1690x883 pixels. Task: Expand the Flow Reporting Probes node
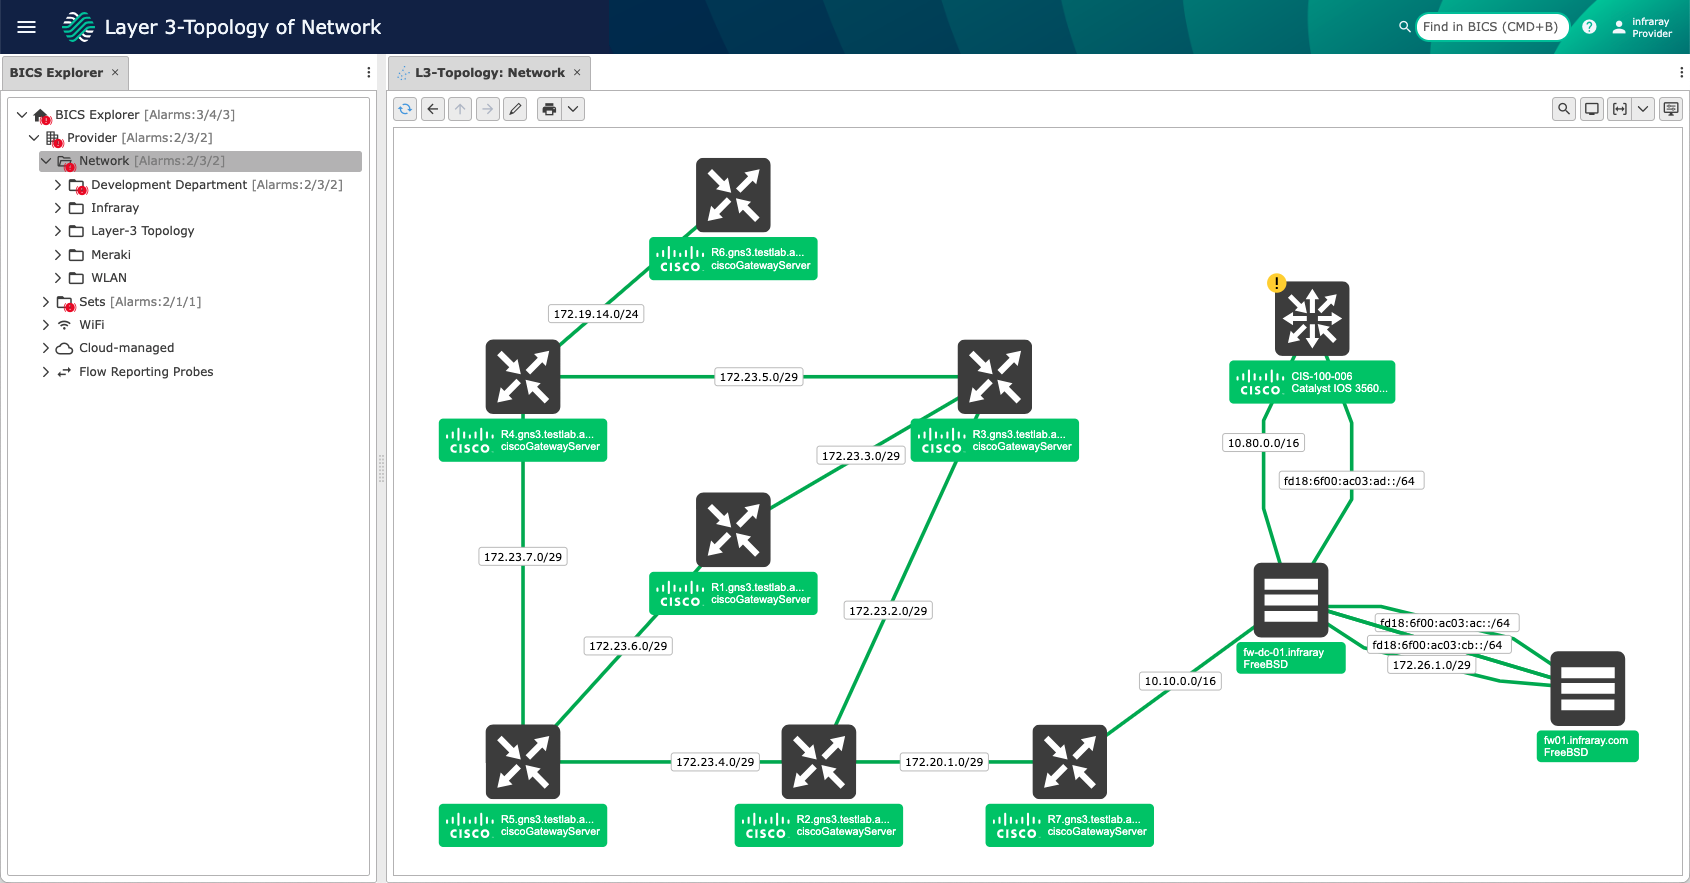click(x=46, y=372)
